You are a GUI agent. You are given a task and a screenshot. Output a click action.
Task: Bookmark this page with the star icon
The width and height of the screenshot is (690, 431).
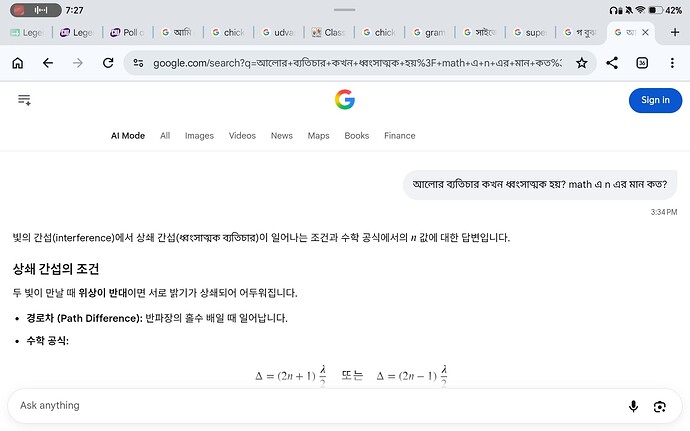point(582,63)
